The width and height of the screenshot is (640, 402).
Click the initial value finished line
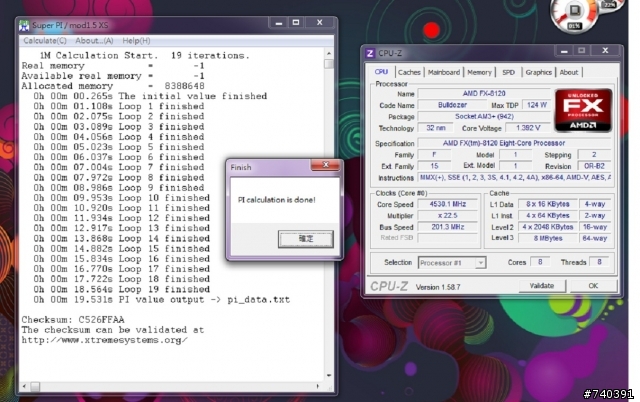(x=150, y=96)
